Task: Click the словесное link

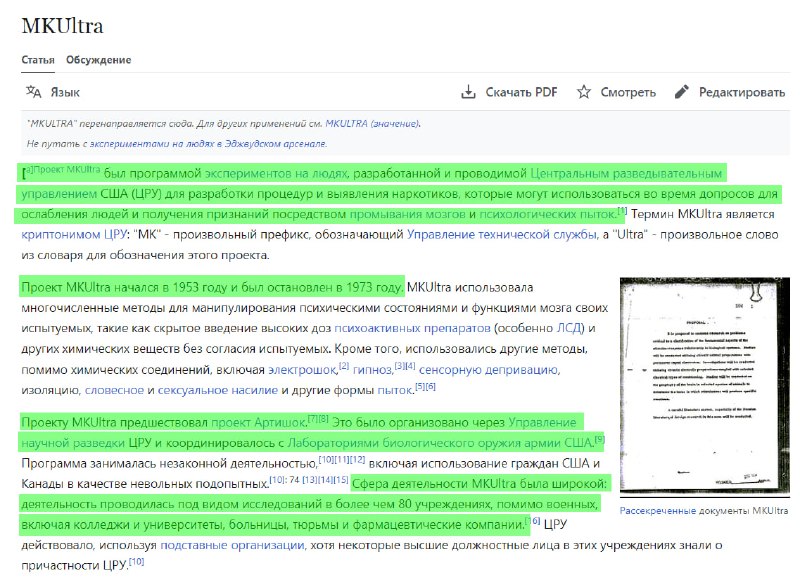Action: pos(114,390)
